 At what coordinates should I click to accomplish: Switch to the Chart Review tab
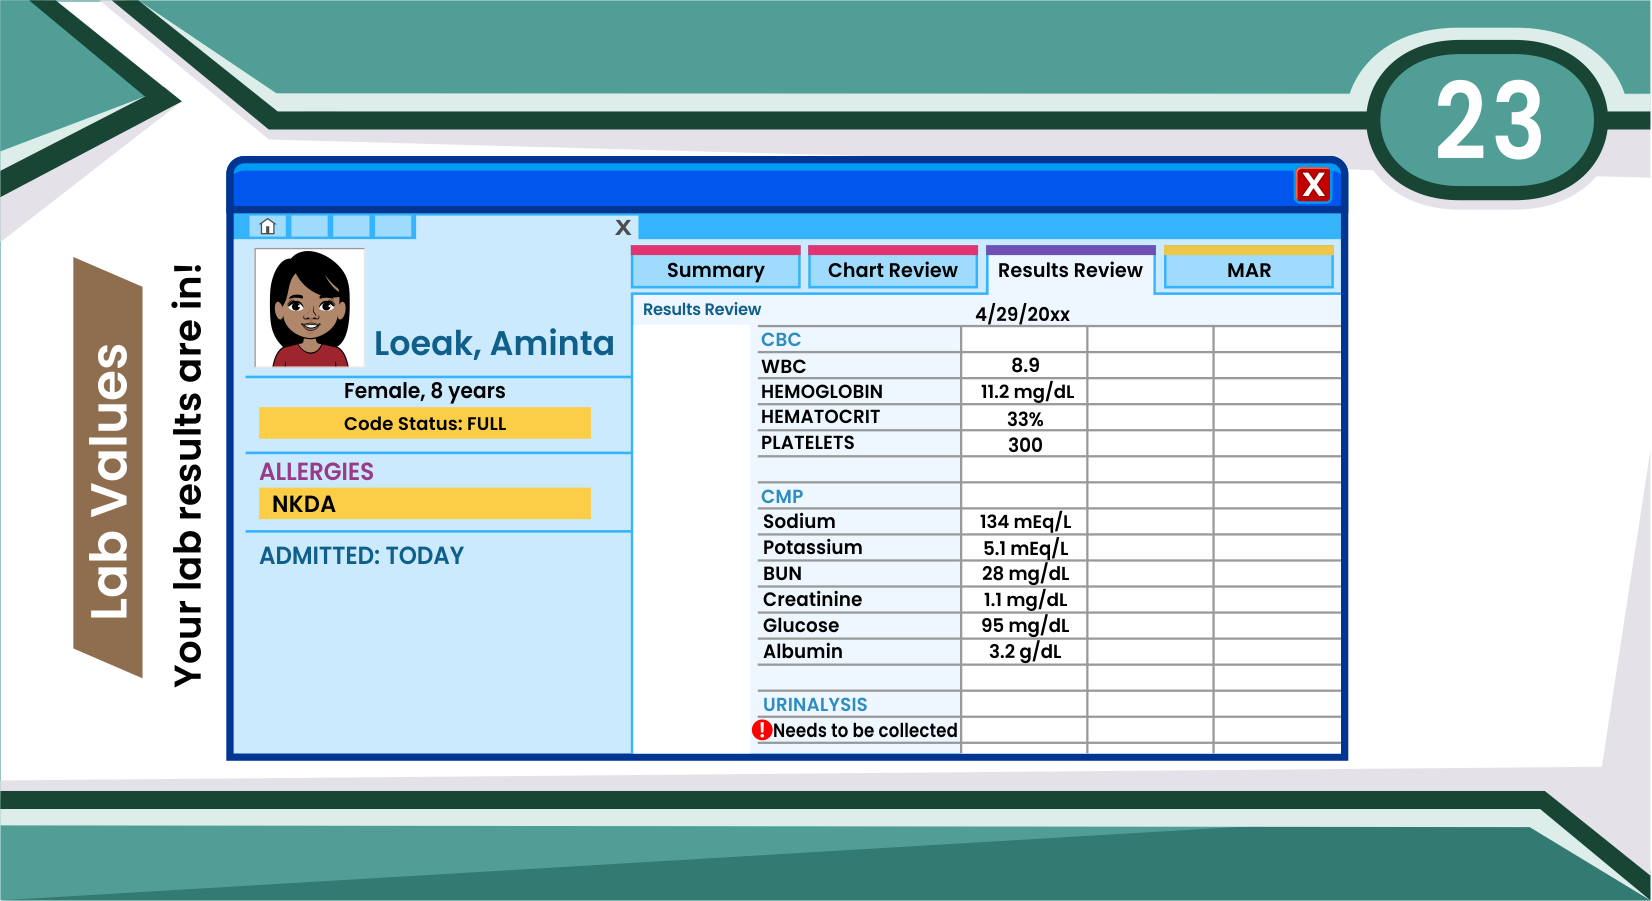coord(892,270)
